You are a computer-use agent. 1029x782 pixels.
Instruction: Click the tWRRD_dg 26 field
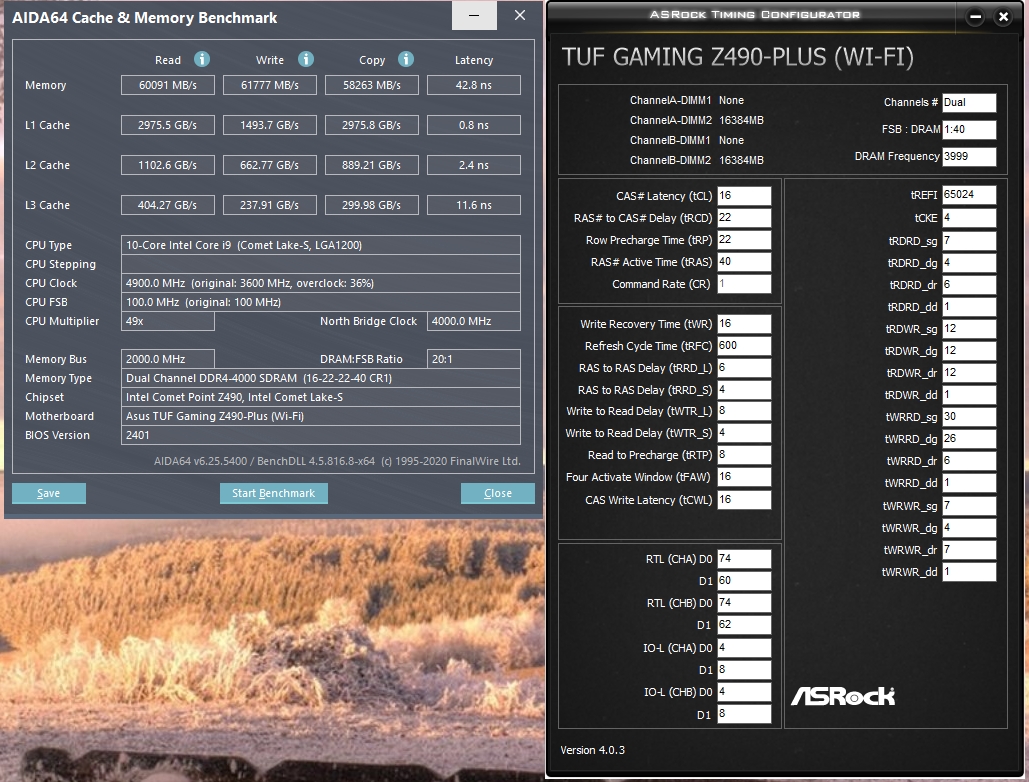tap(969, 439)
